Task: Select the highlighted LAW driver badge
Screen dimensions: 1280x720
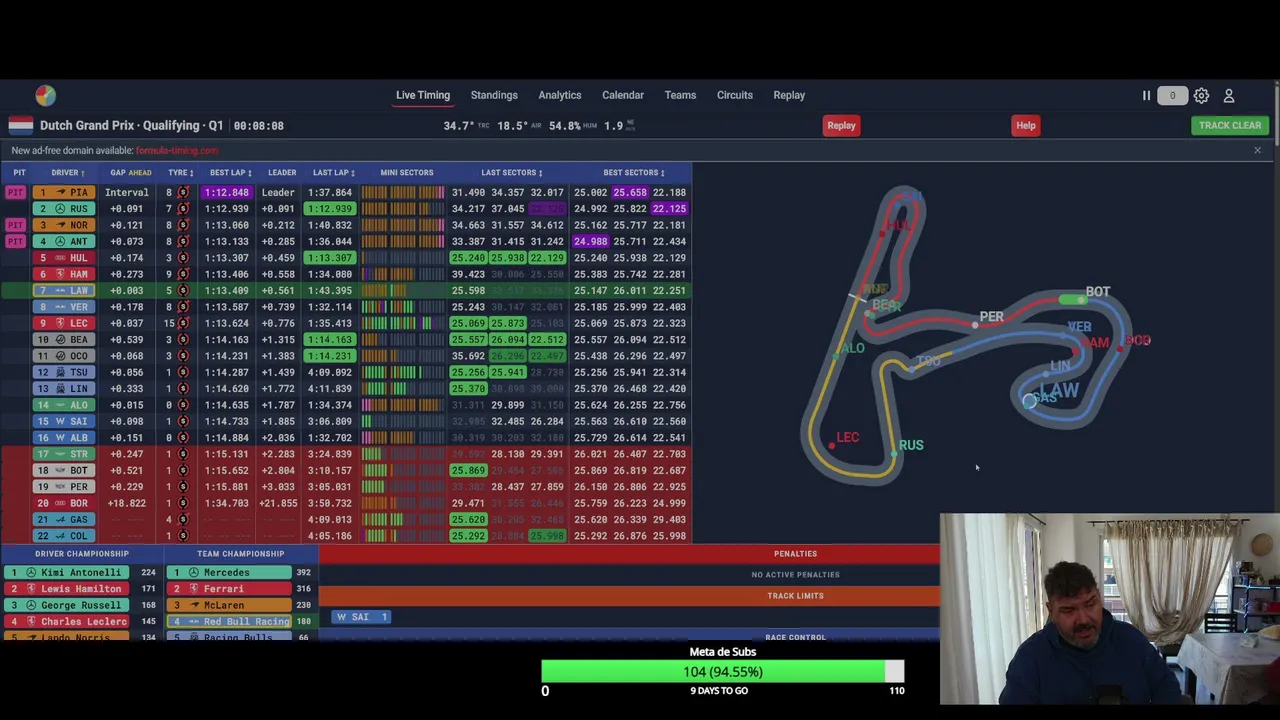Action: coord(65,290)
